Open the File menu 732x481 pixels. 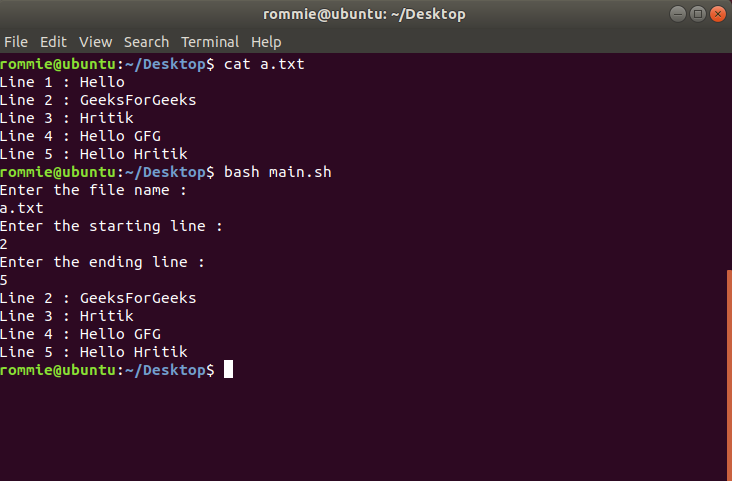pos(16,42)
